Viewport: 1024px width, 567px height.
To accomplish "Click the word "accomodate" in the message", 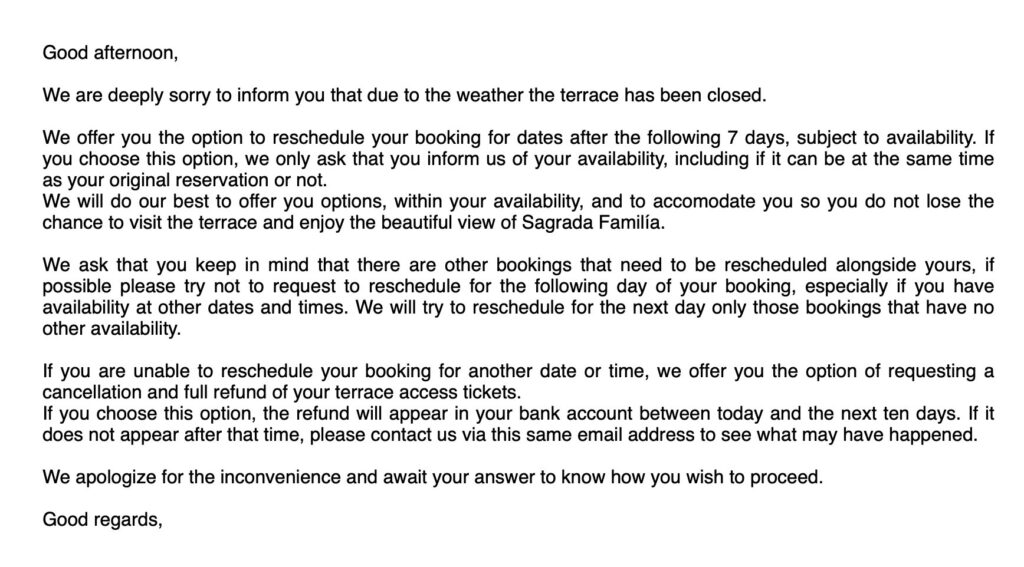I will (651, 202).
